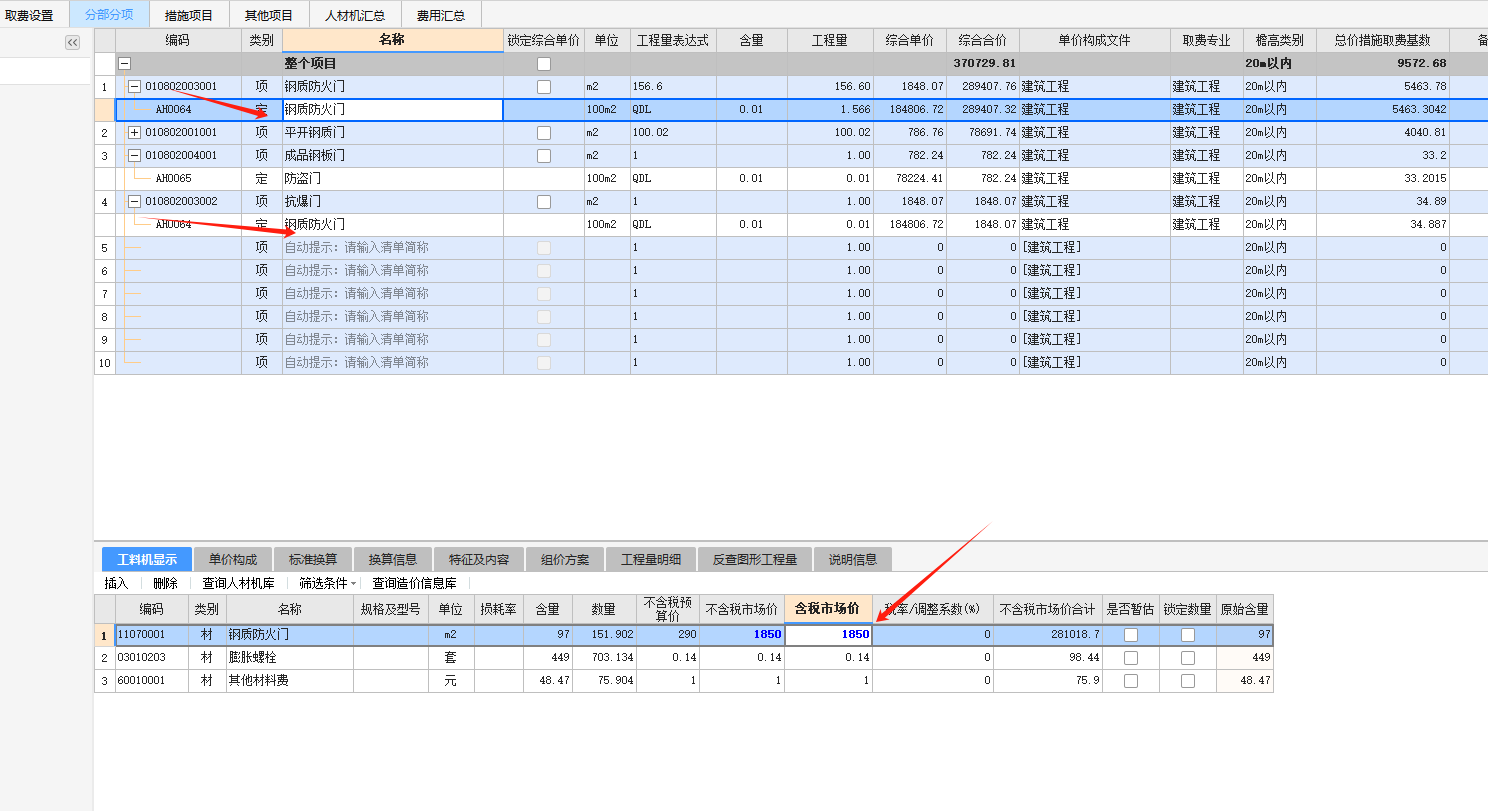The width and height of the screenshot is (1488, 811).
Task: Click the 综合合价 column header
Action: click(x=982, y=41)
